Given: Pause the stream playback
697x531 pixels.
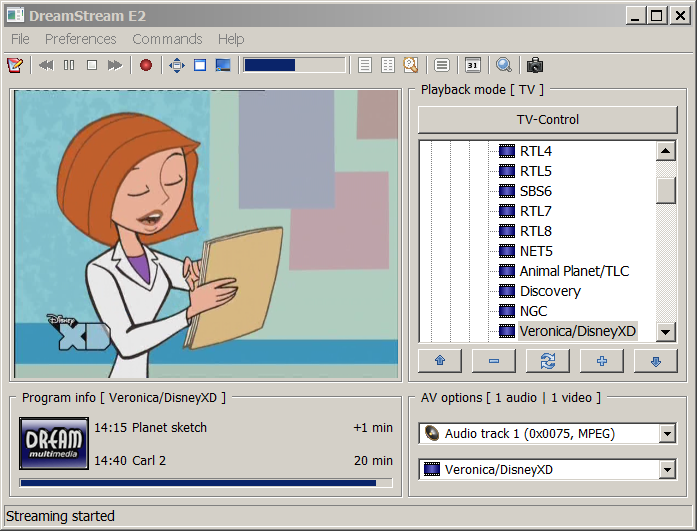Looking at the screenshot, I should click(69, 66).
